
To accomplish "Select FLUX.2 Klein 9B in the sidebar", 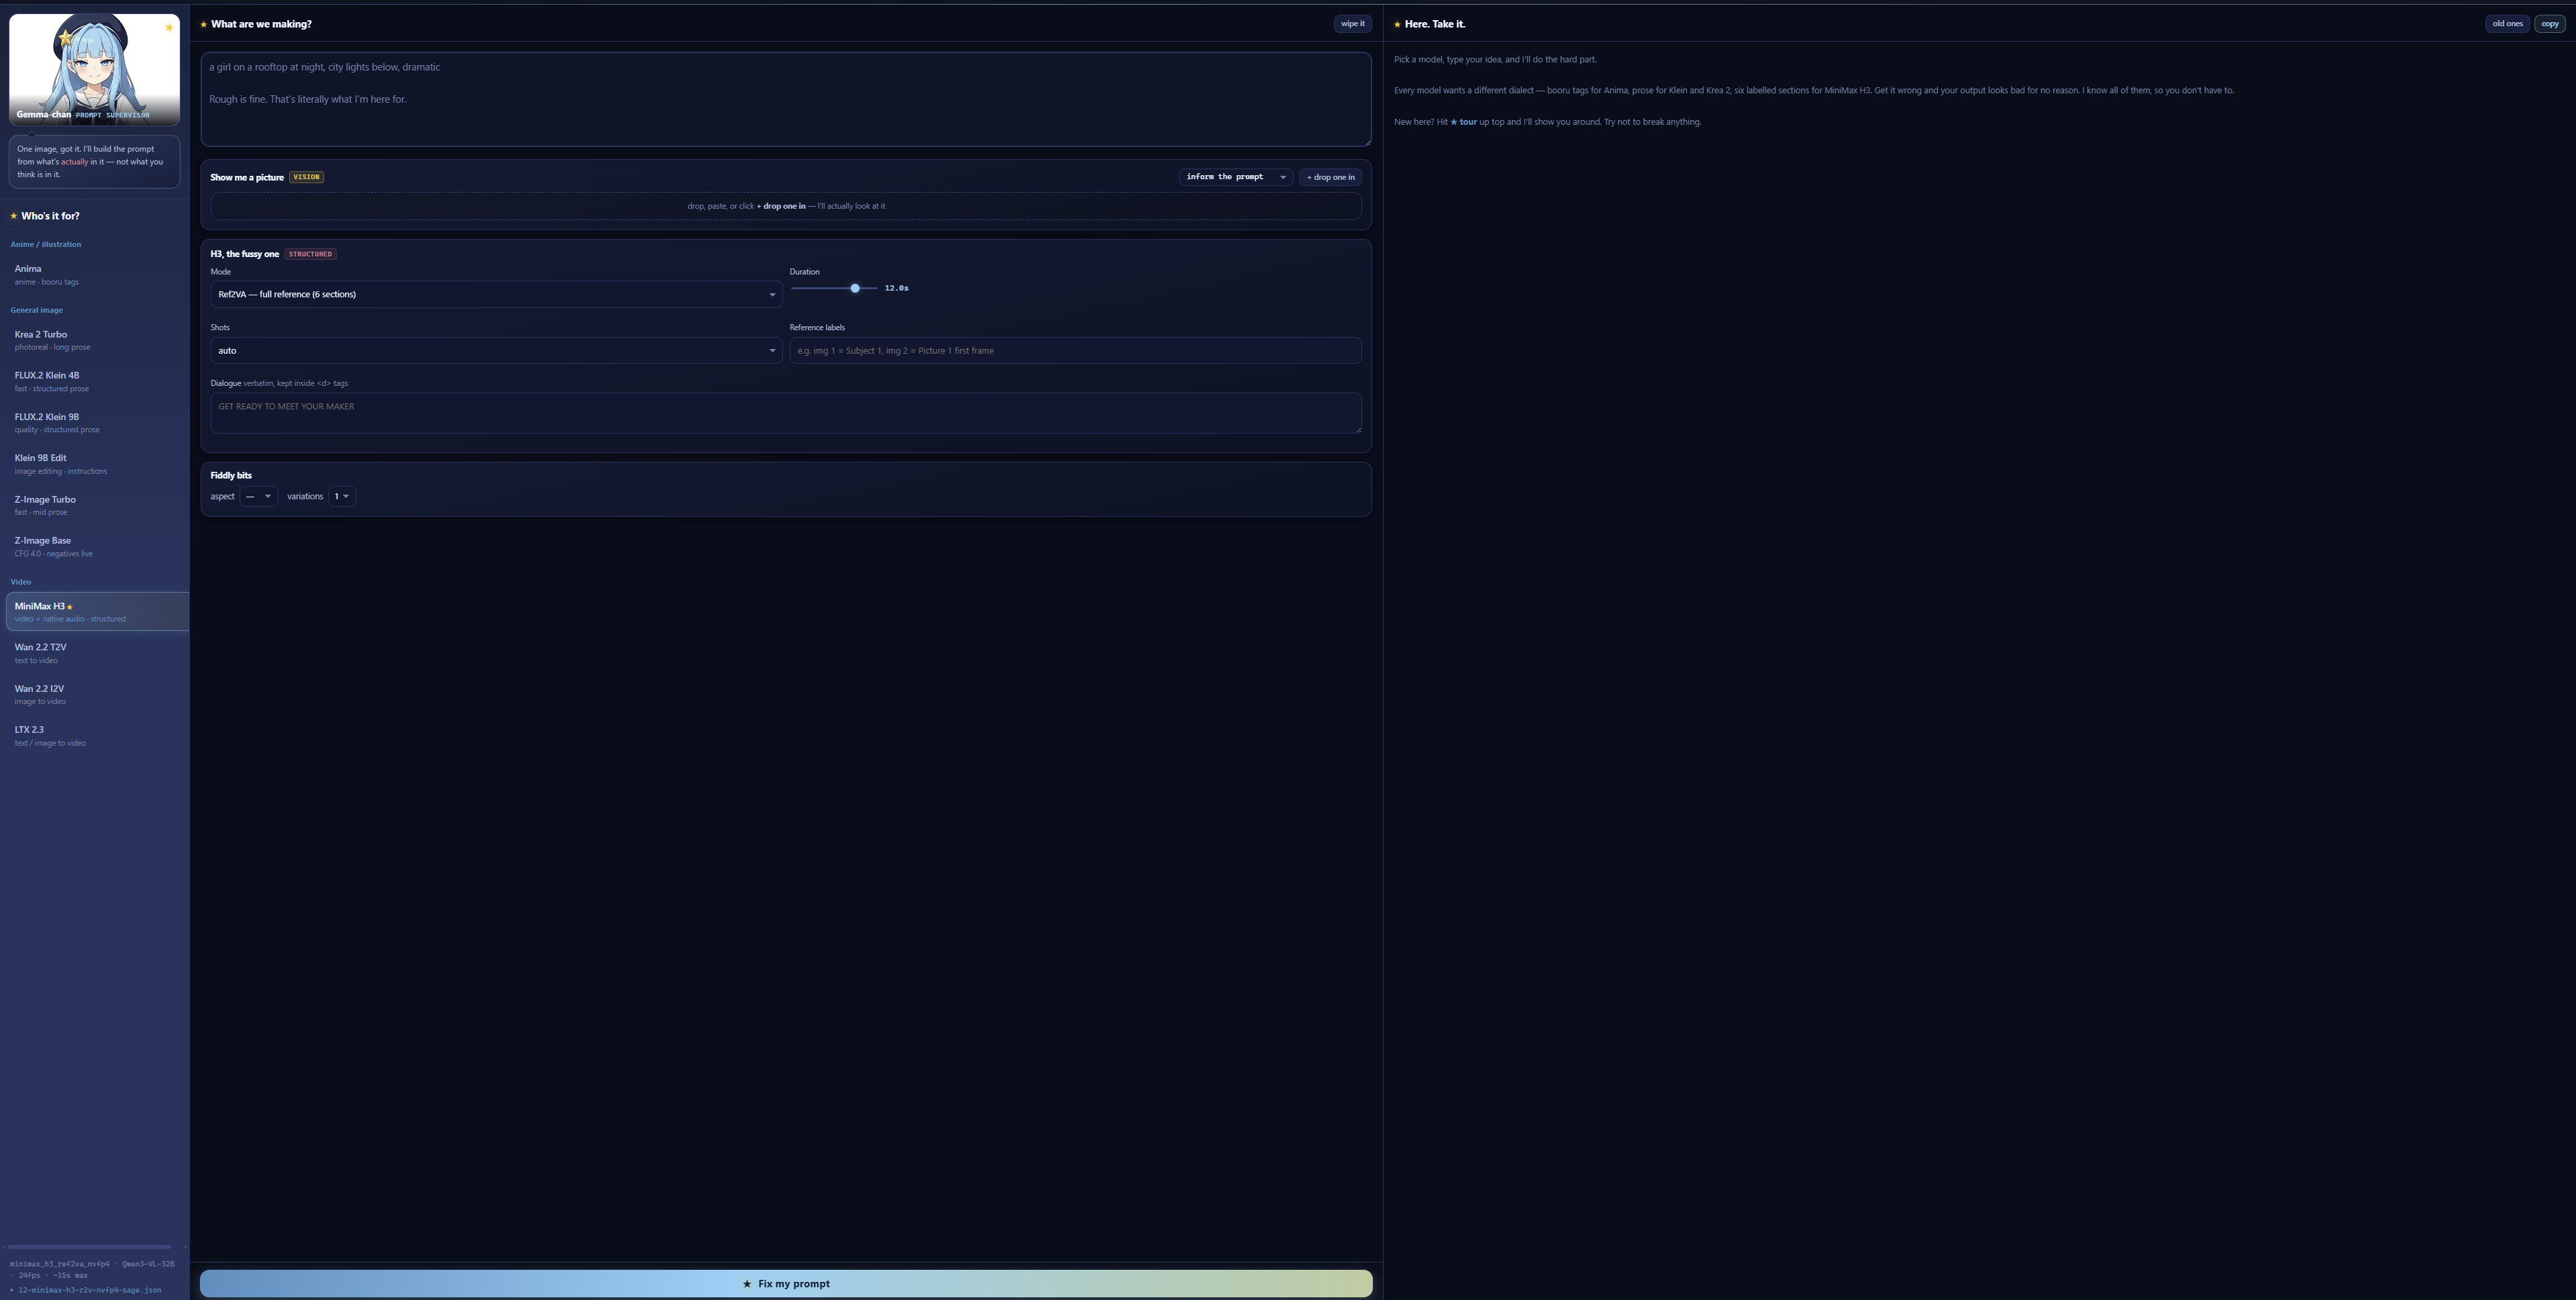I will tap(97, 423).
